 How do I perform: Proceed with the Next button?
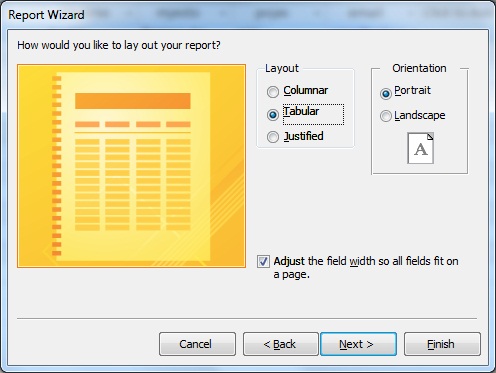(x=358, y=344)
